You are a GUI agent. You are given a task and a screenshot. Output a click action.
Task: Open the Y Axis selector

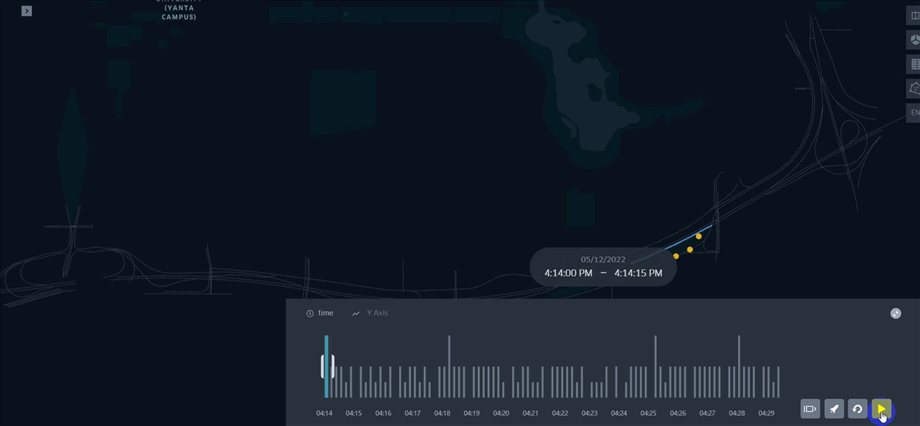click(377, 313)
